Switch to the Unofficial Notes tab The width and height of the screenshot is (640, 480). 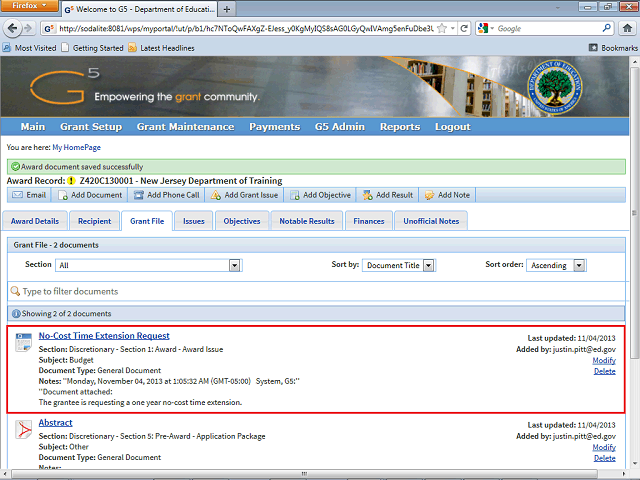[431, 221]
